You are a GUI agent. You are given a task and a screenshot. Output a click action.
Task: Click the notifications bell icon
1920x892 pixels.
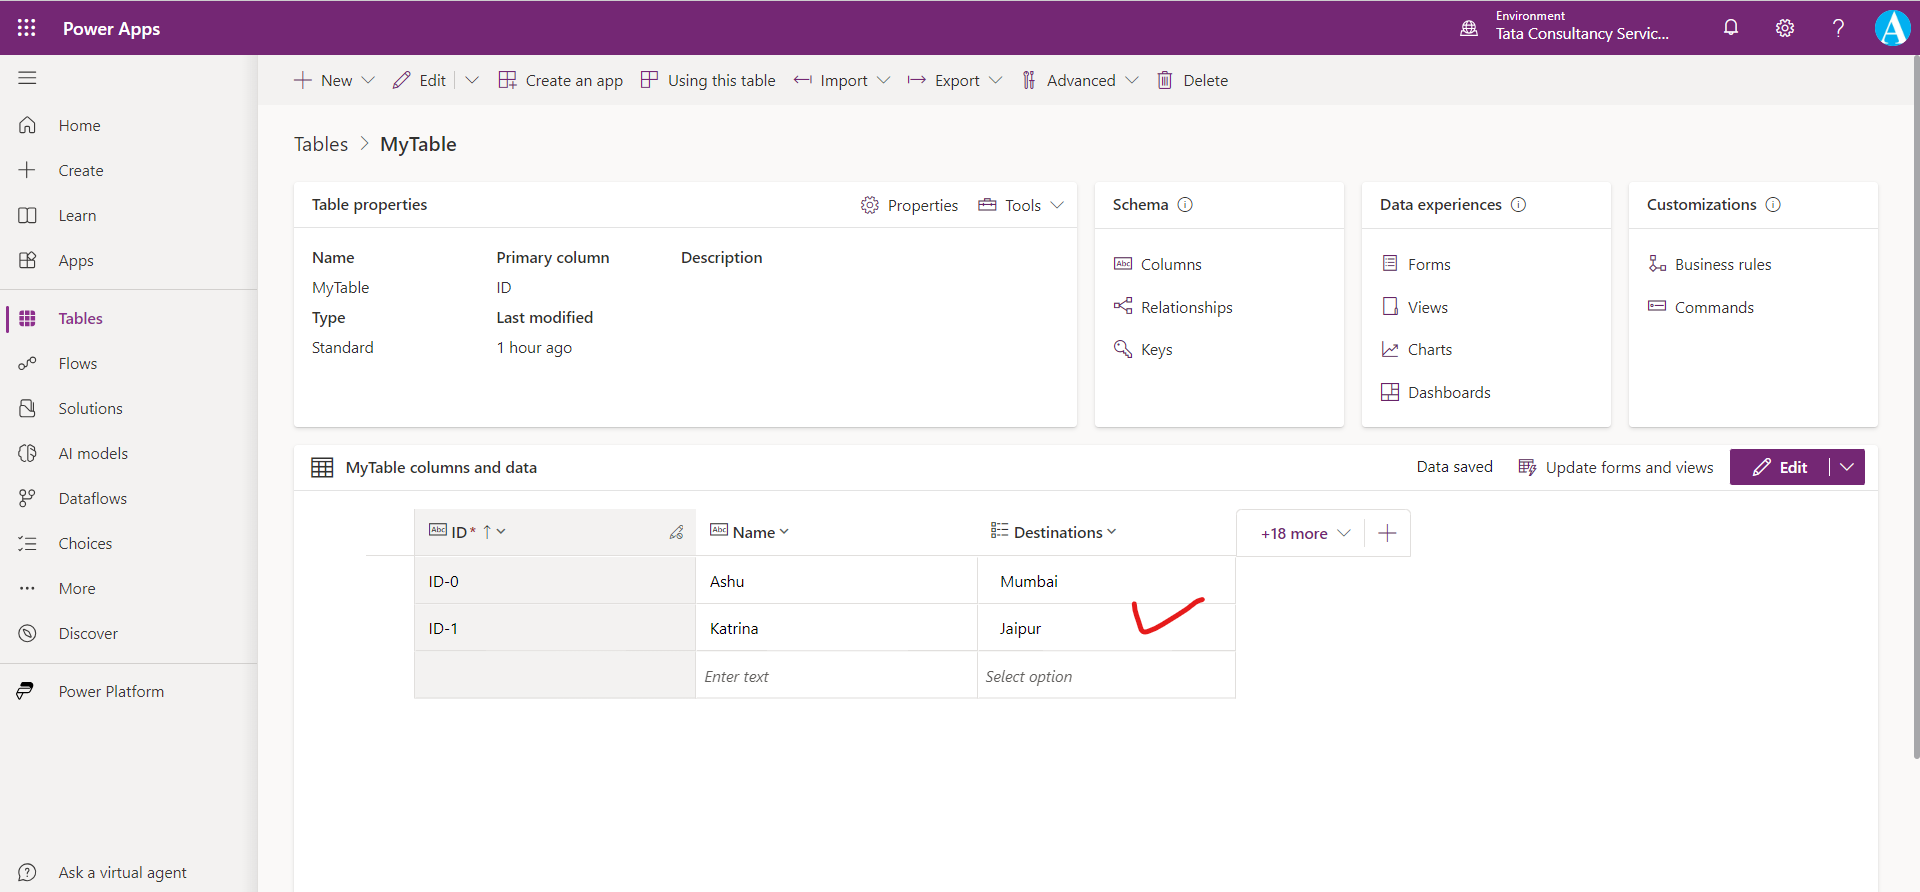coord(1730,28)
